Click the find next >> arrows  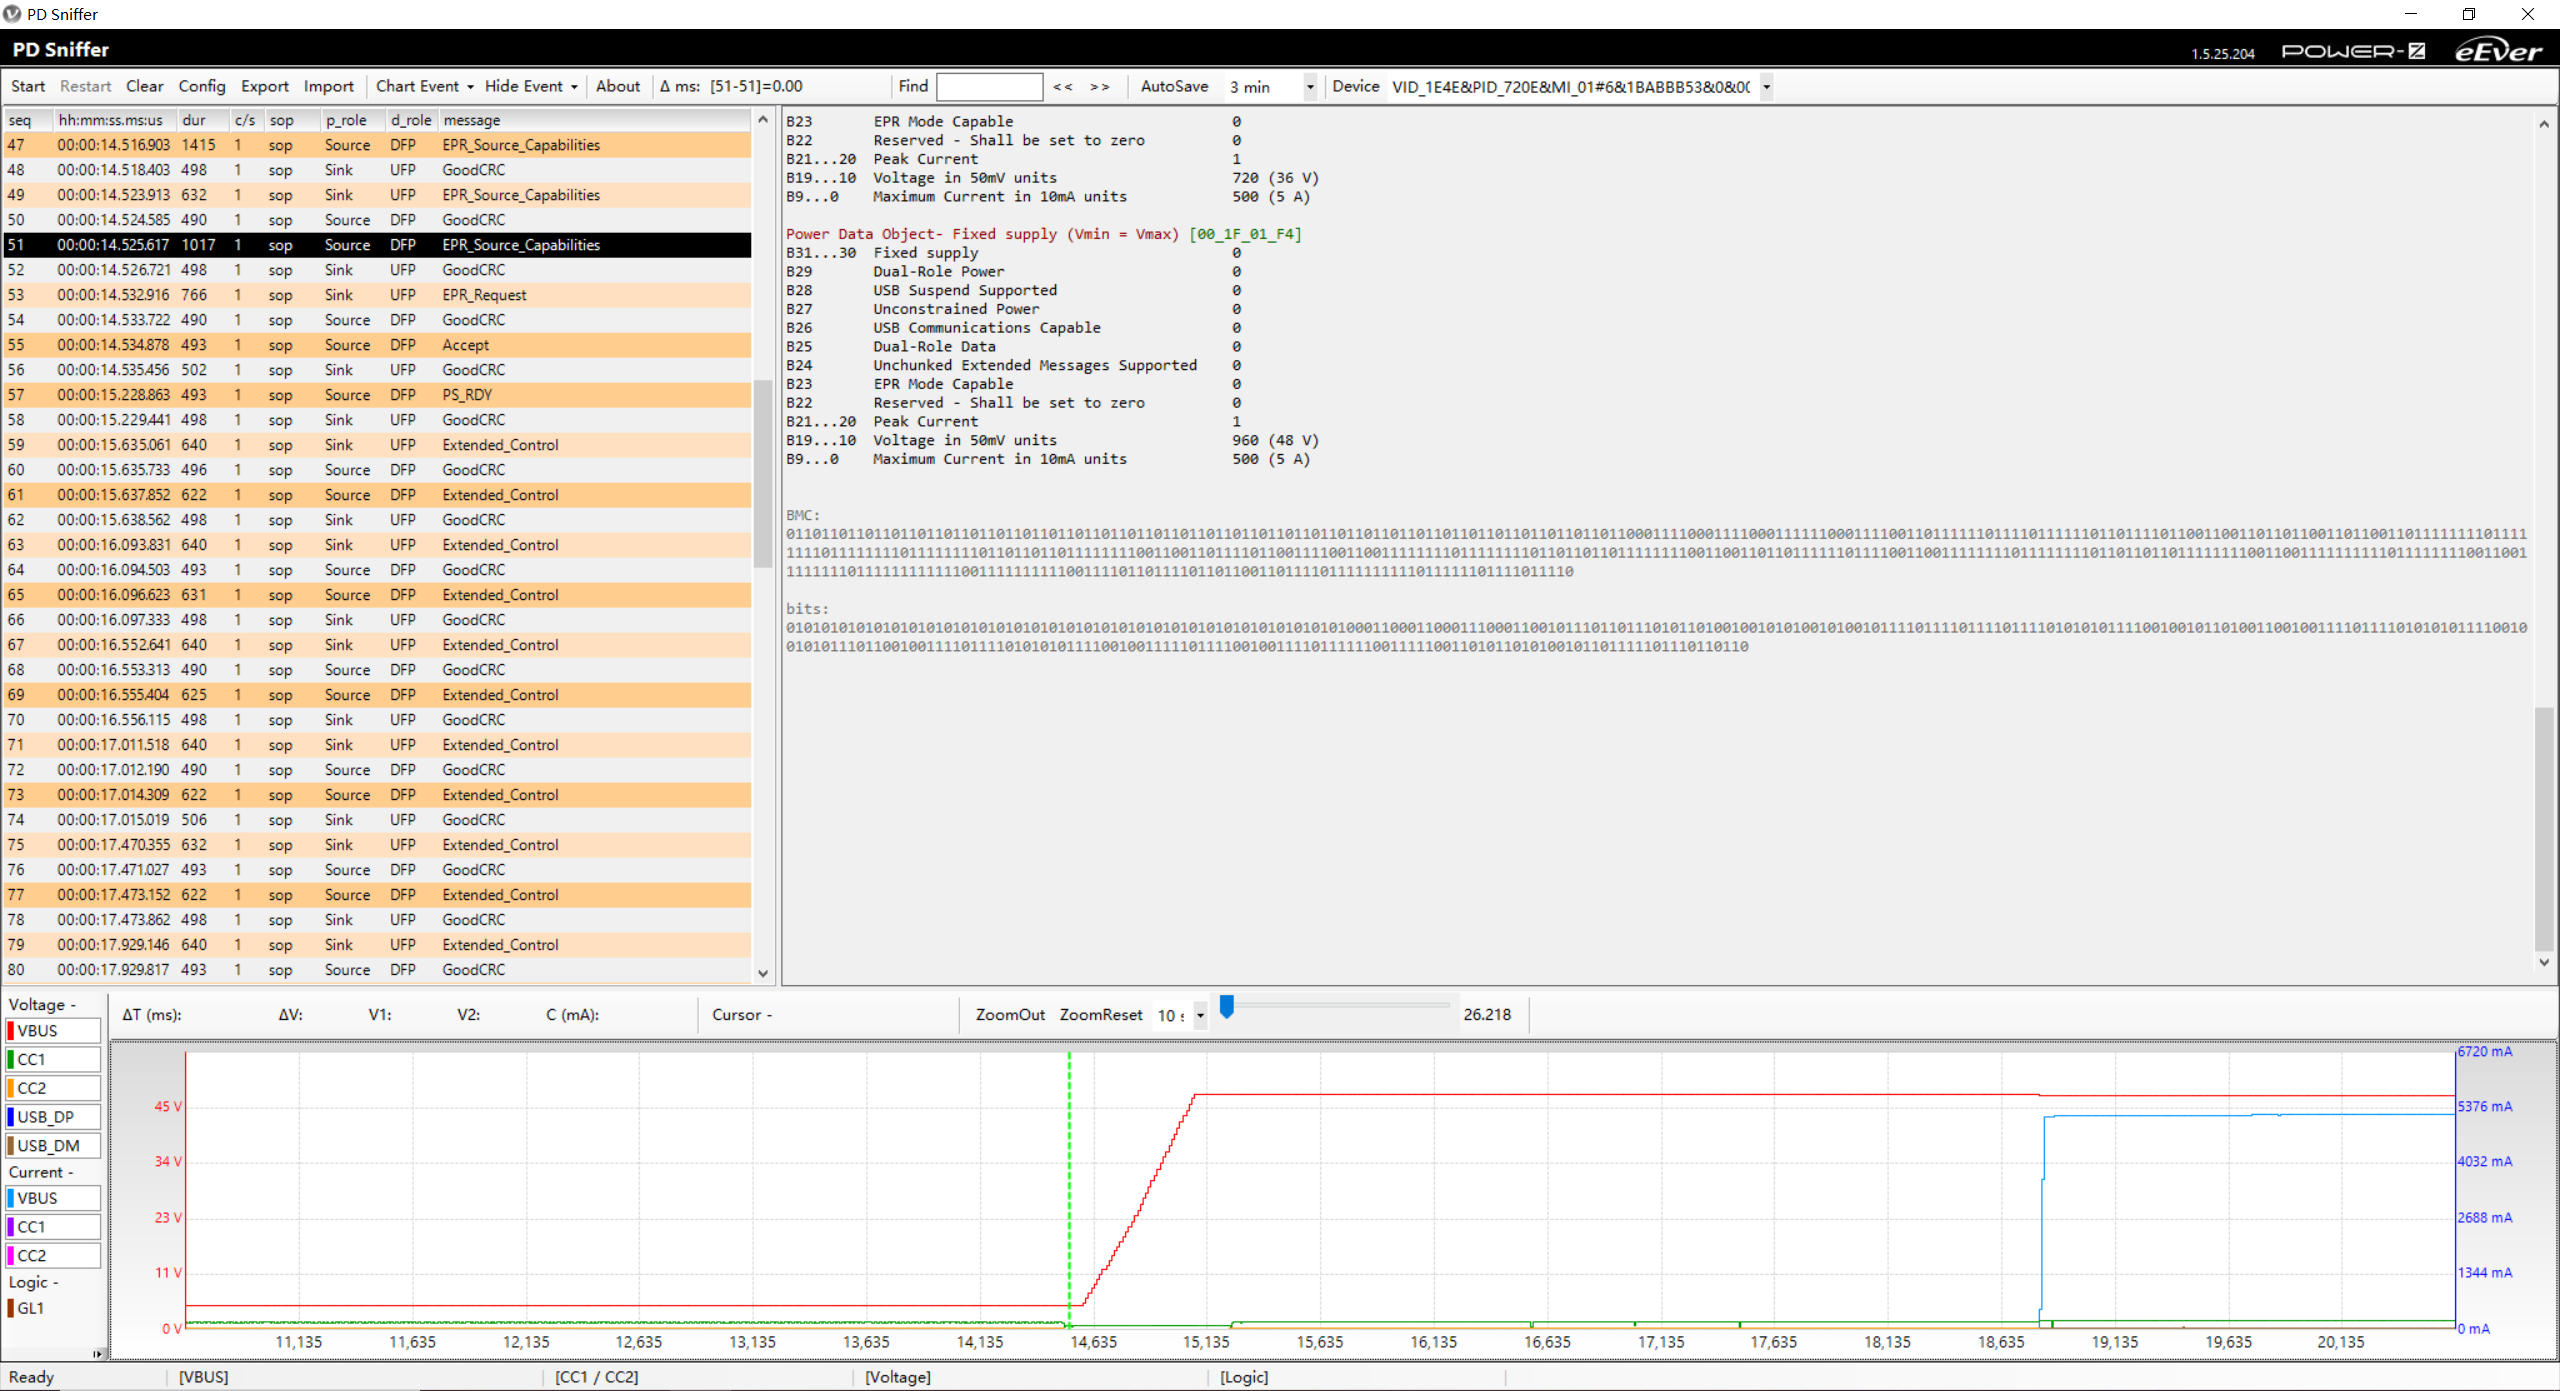pos(1099,87)
